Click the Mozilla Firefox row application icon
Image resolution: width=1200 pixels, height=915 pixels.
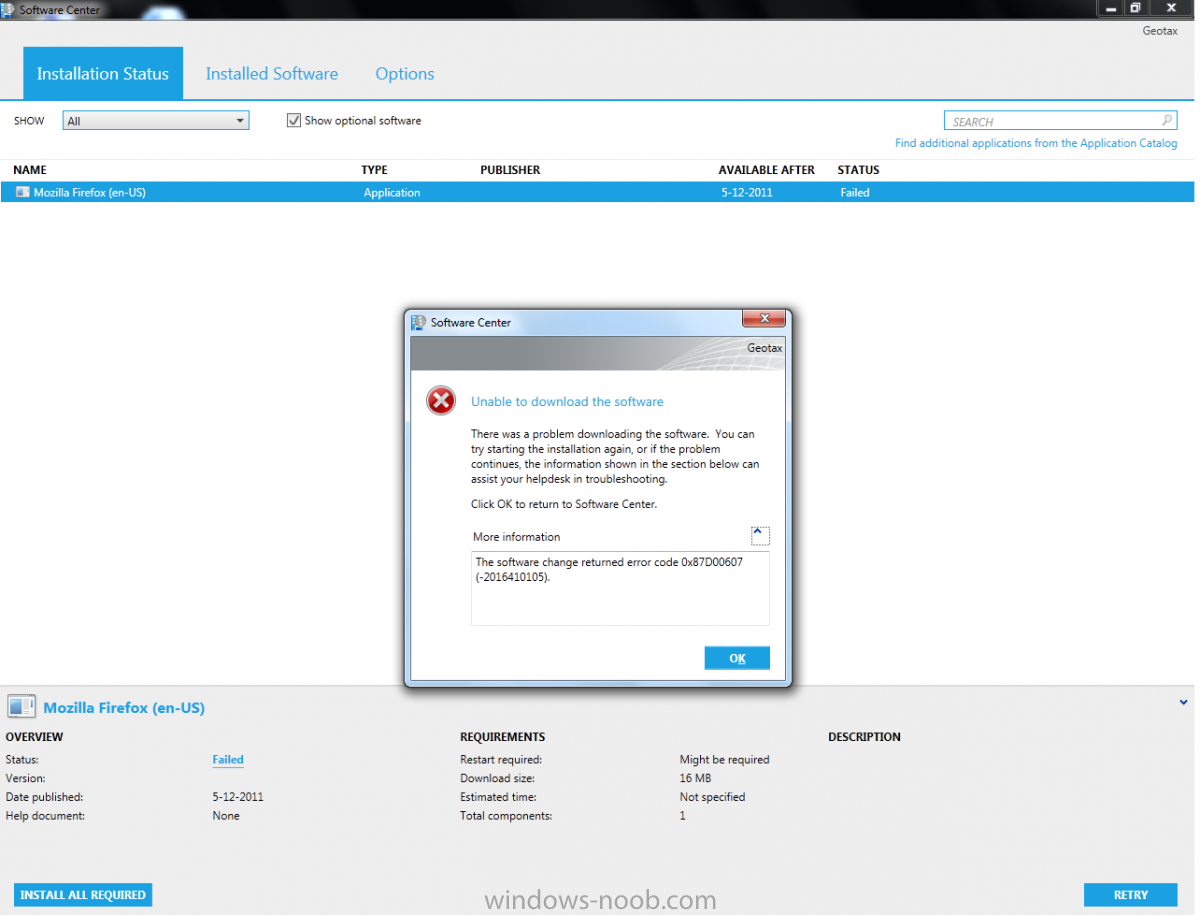(x=23, y=192)
